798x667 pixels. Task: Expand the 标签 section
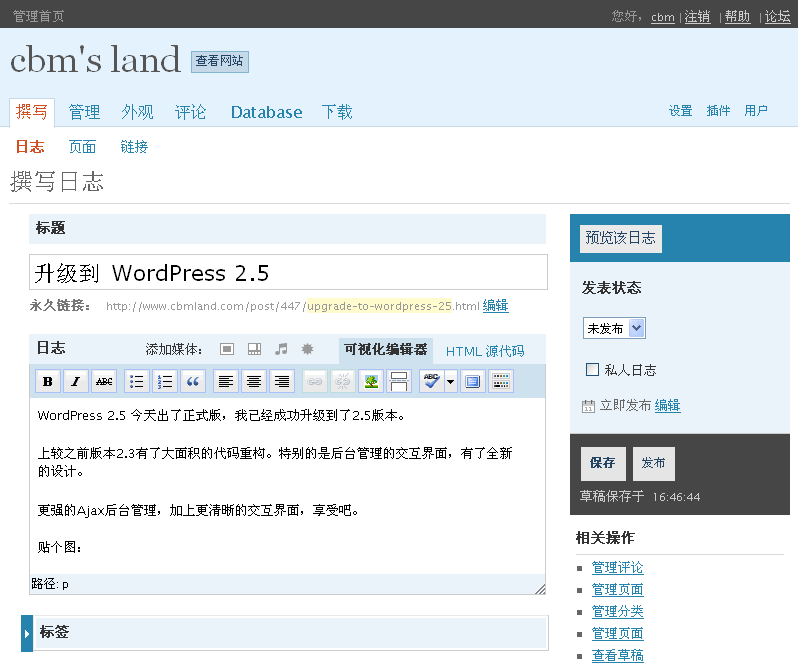[x=27, y=633]
